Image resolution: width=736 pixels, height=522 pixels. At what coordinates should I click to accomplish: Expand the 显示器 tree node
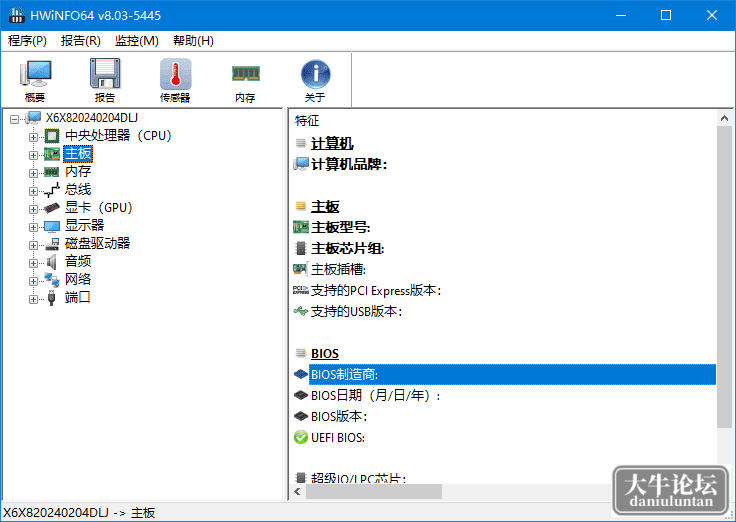[x=33, y=227]
